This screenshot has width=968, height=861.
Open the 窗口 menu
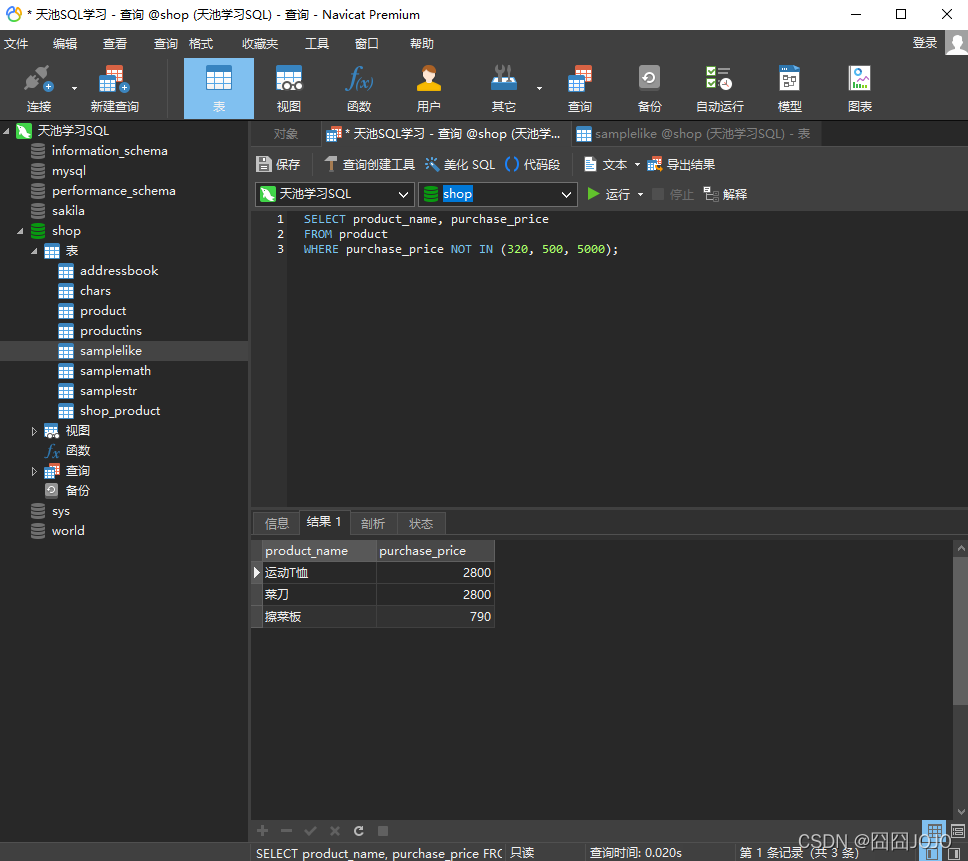[x=367, y=44]
